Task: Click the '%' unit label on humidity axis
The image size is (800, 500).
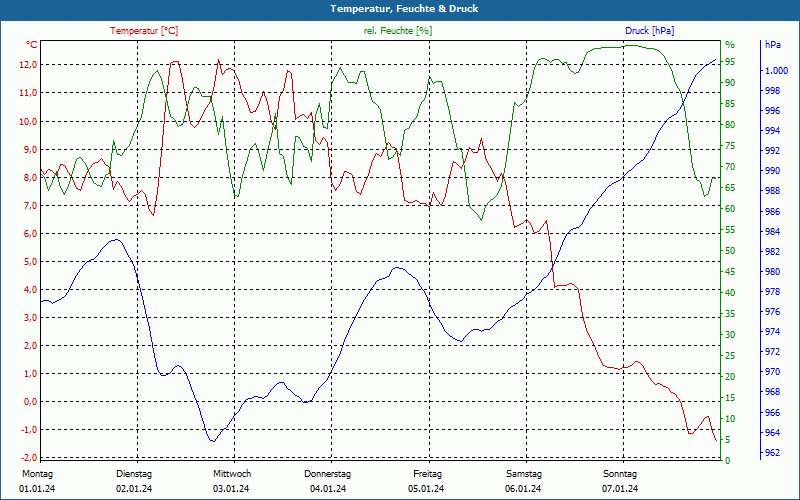Action: click(x=731, y=45)
